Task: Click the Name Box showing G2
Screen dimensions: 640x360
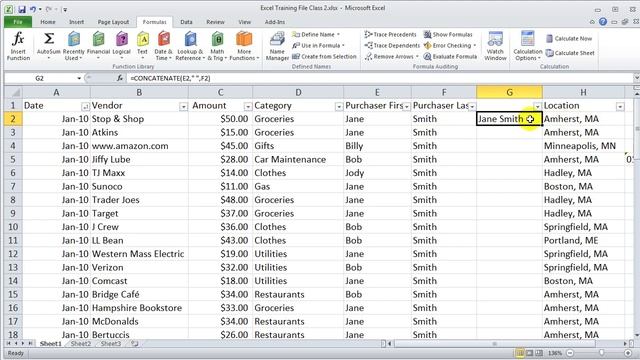Action: [x=40, y=78]
